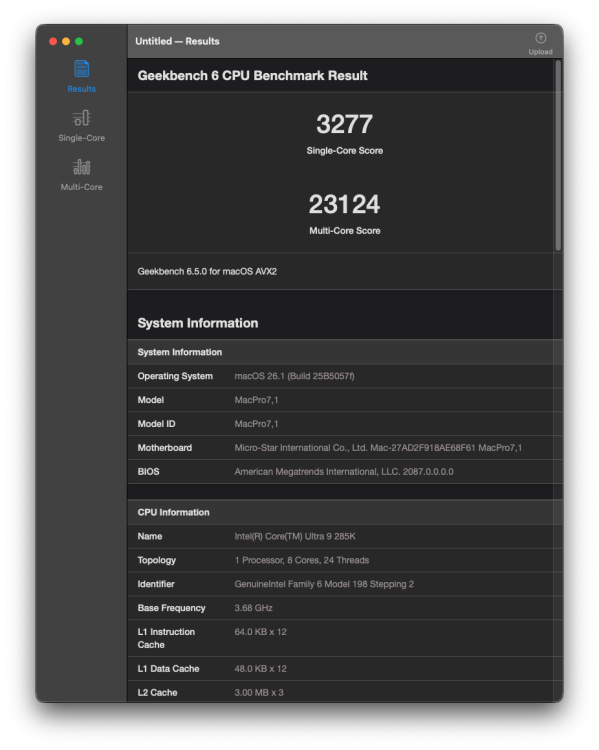Click the Motherboard value Micro-Star International
Screen dimensions: 599x750
(x=378, y=448)
